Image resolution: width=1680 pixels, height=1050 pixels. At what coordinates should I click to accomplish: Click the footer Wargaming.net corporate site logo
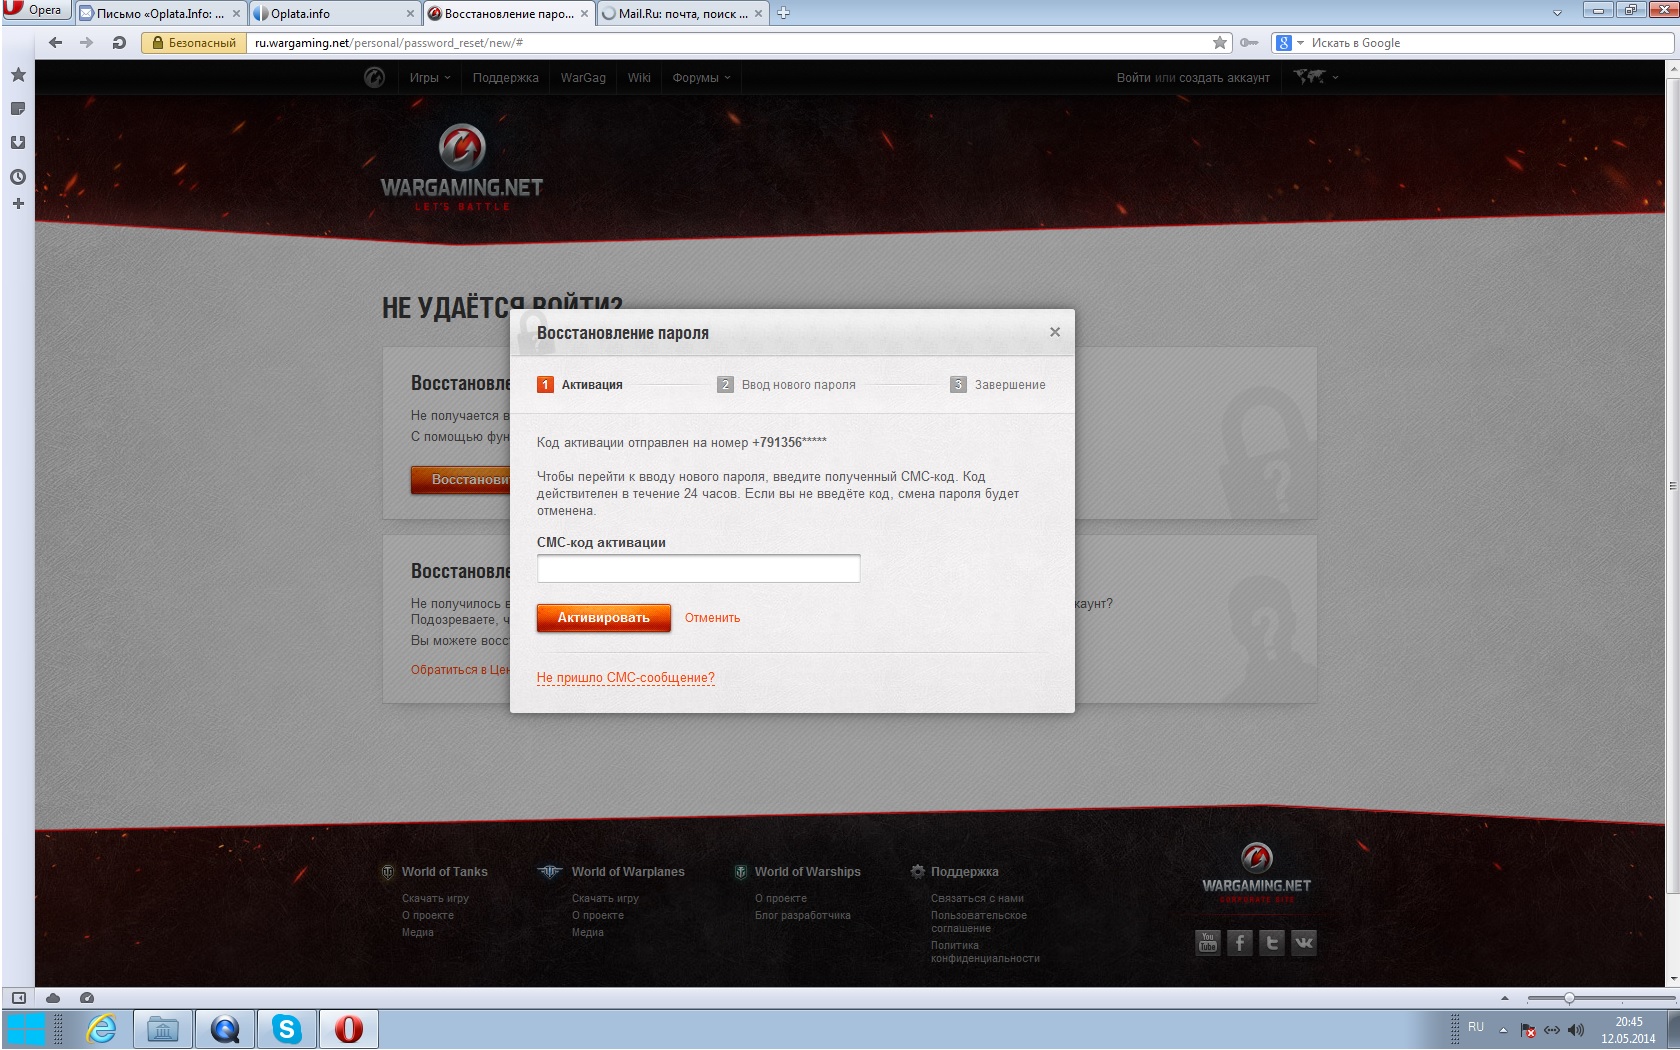pyautogui.click(x=1256, y=873)
